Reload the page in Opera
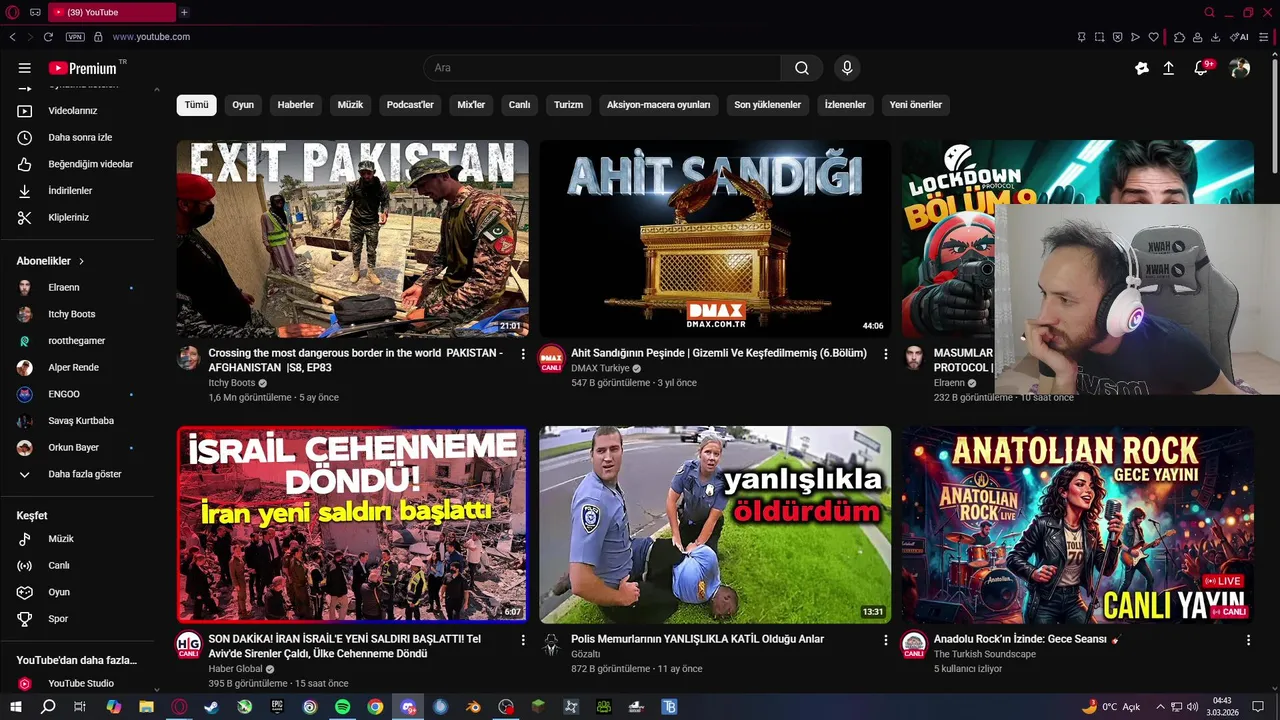 click(x=48, y=37)
